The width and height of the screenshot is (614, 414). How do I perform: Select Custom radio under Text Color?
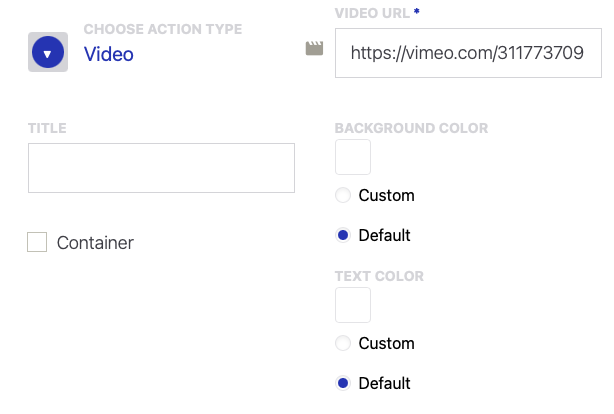pyautogui.click(x=343, y=343)
